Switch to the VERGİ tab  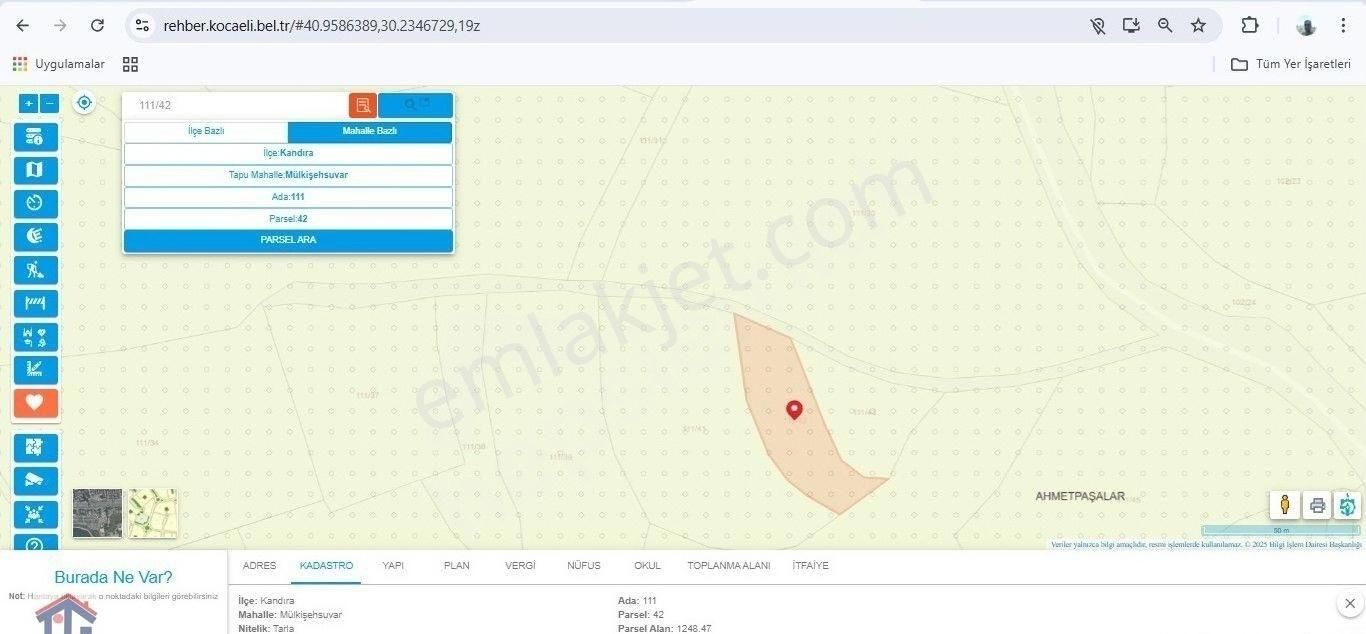point(520,566)
